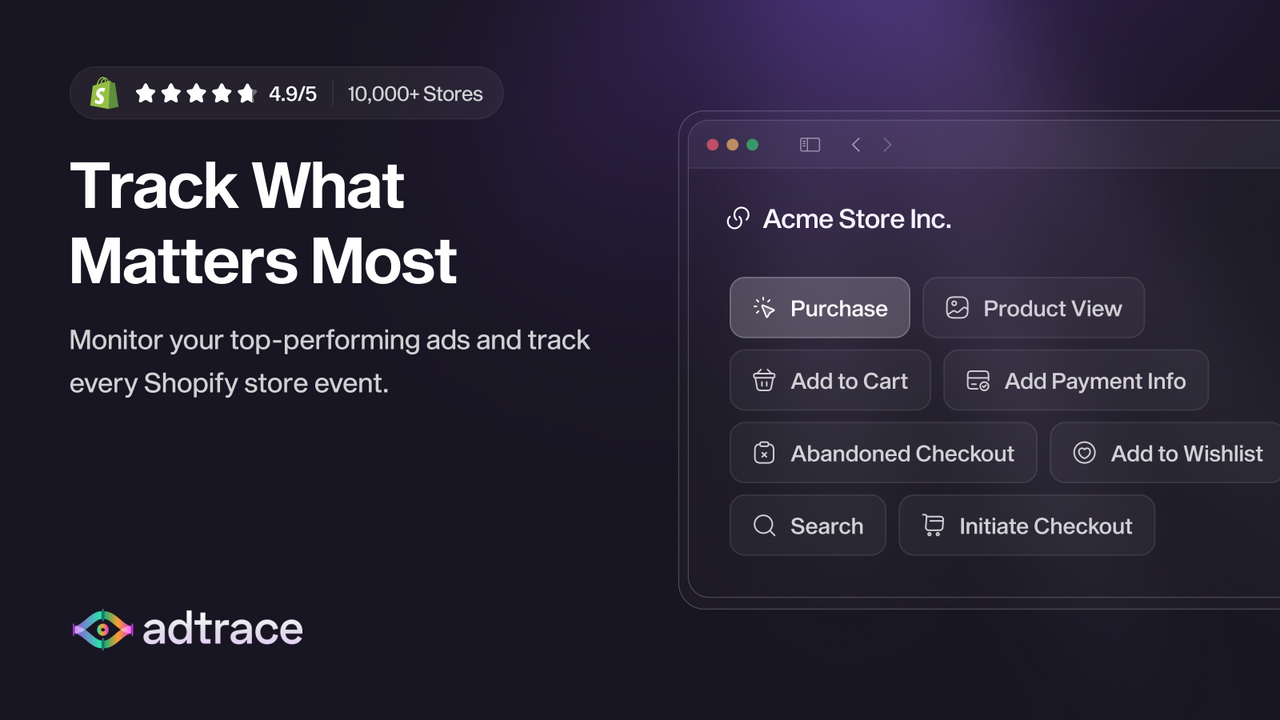Click the yellow minimize window dot
The height and width of the screenshot is (720, 1280).
point(732,145)
